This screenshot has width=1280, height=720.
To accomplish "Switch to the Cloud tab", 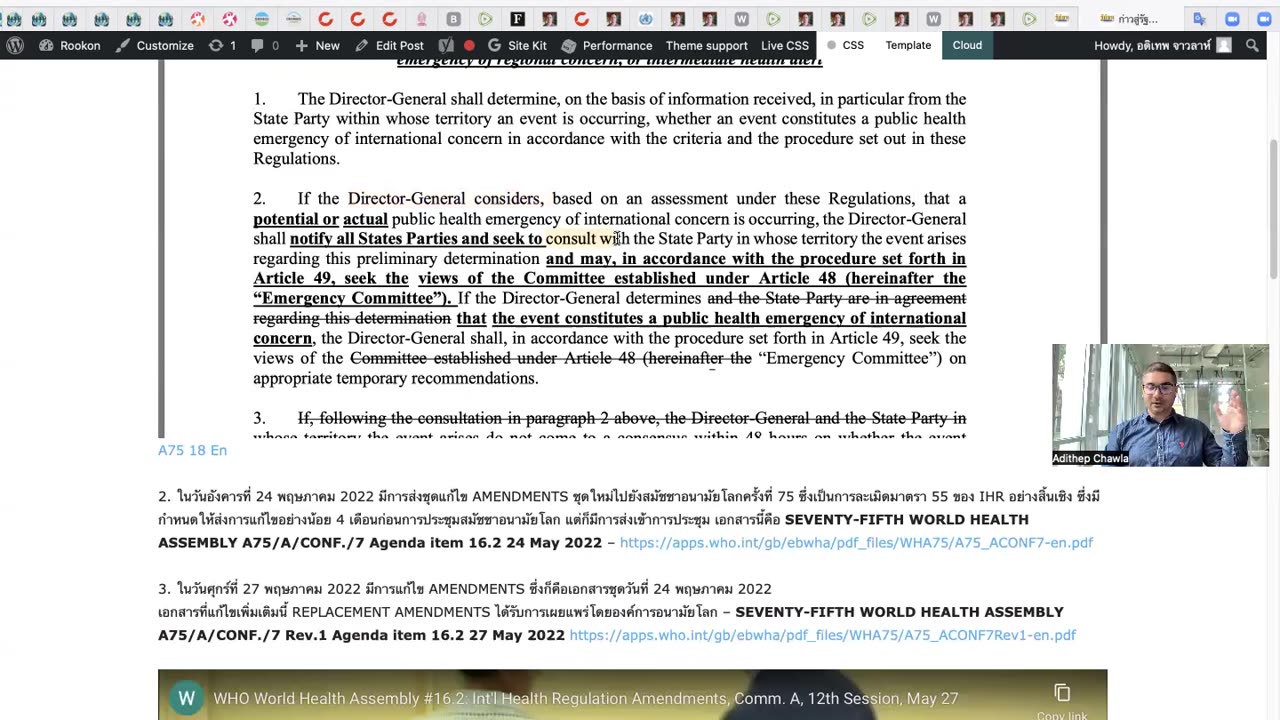I will 967,45.
